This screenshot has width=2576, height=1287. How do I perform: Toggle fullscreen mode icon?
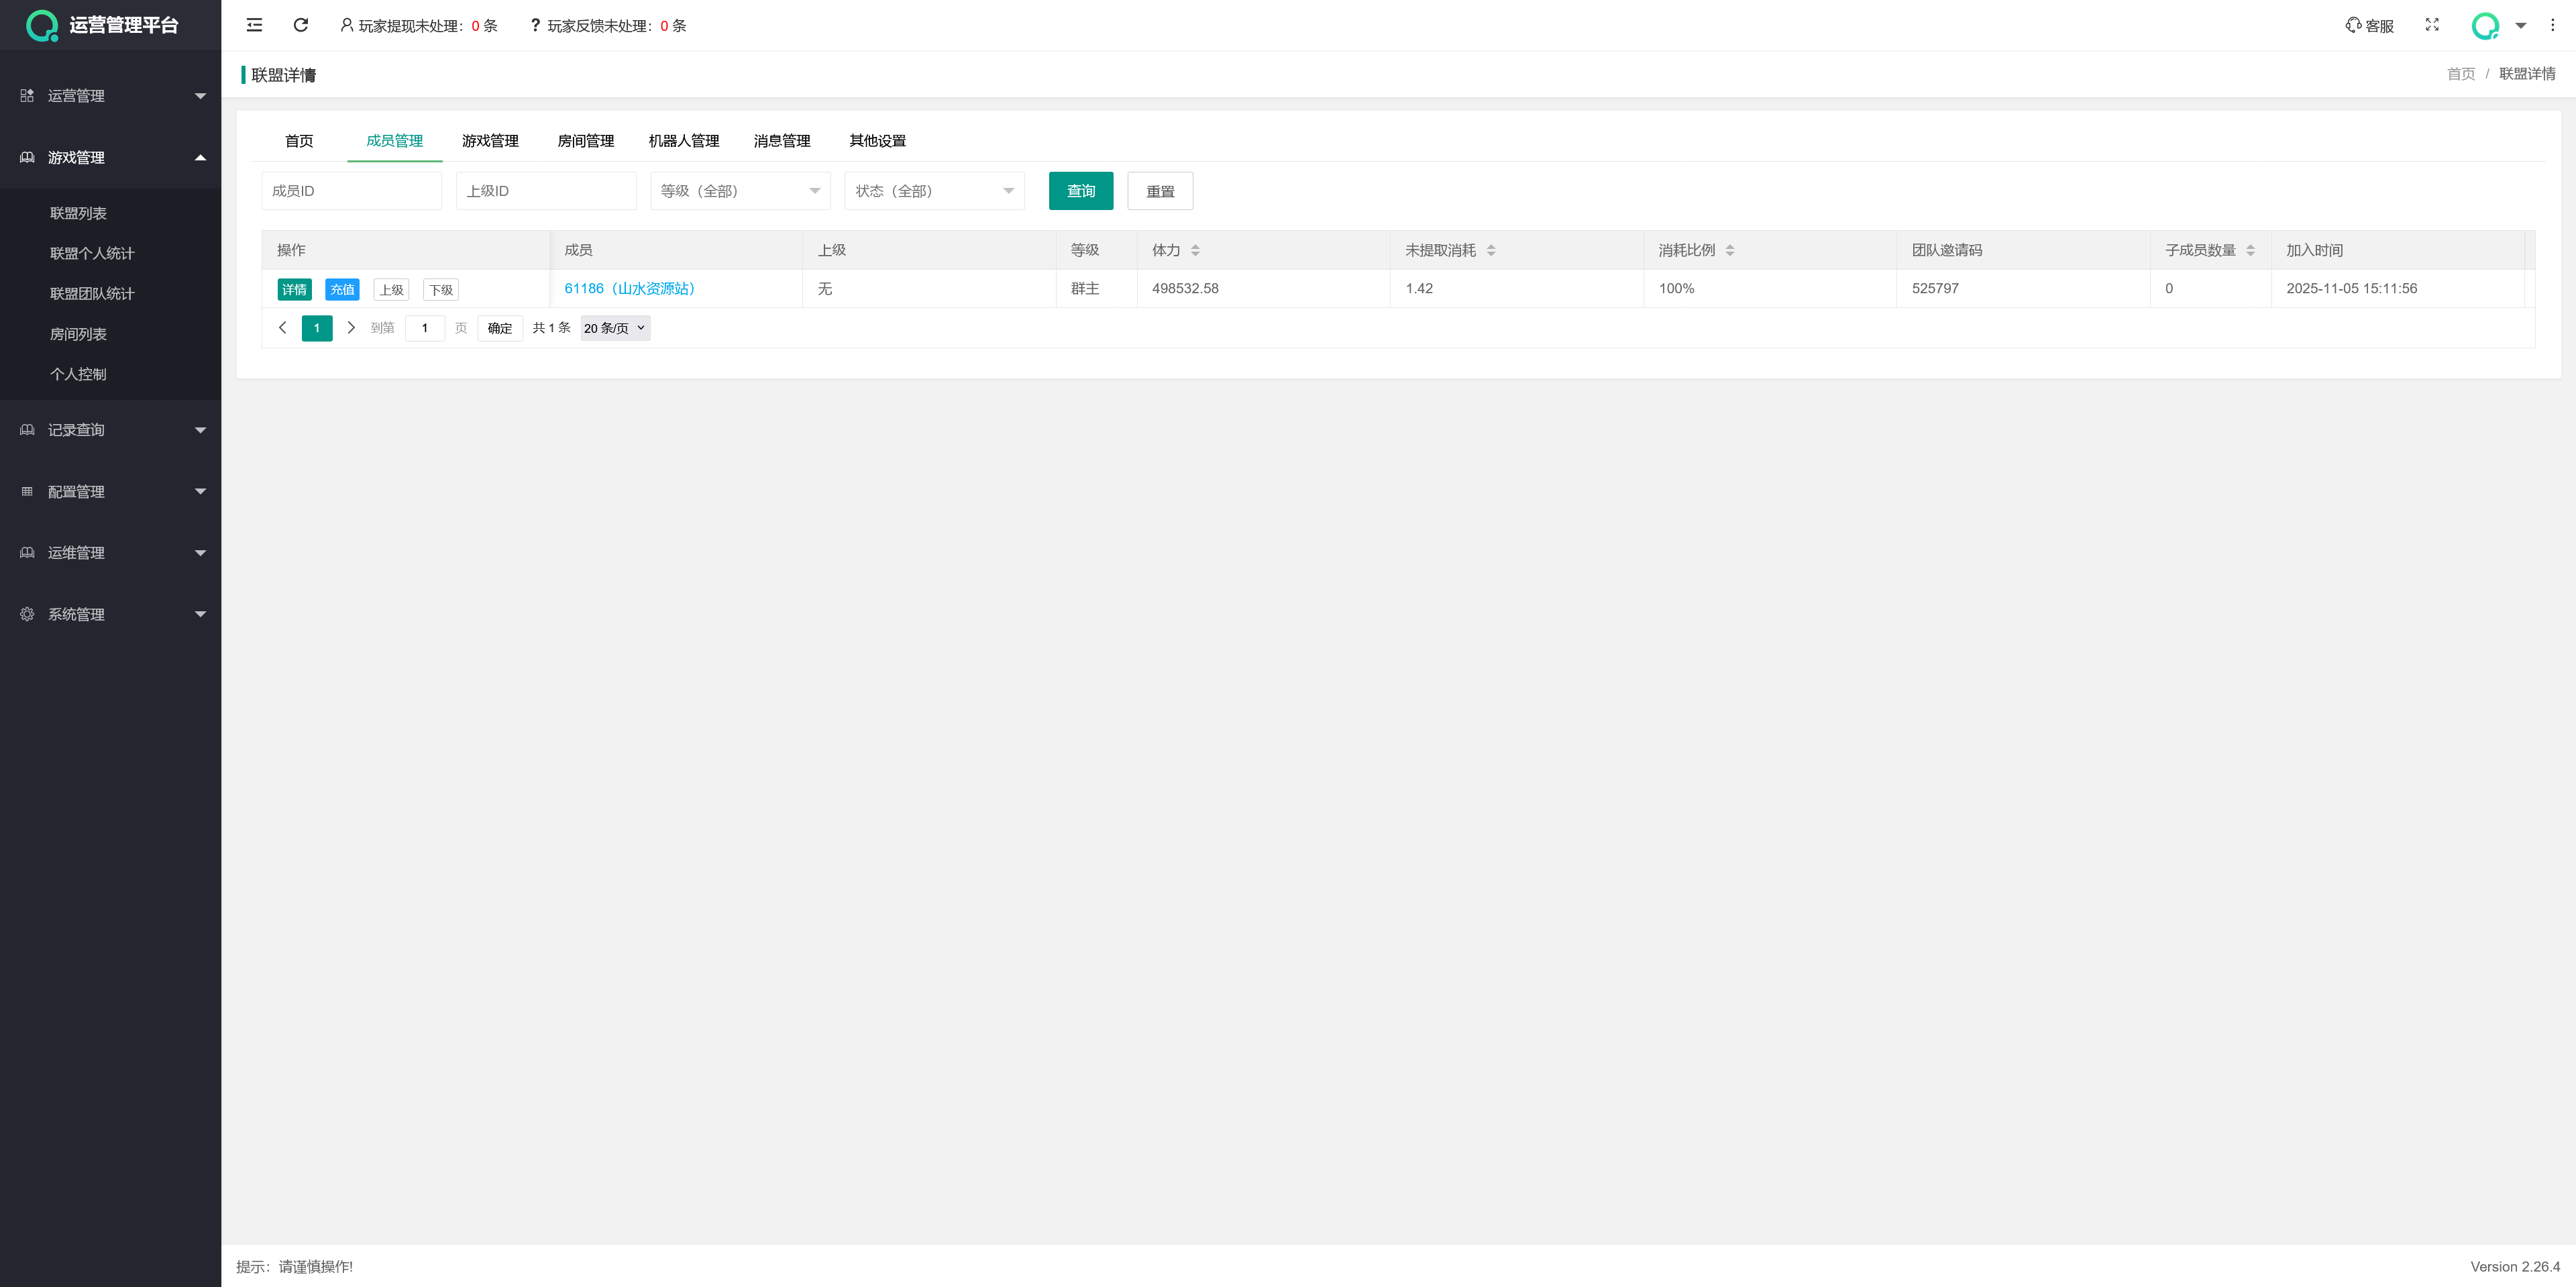(x=2432, y=25)
